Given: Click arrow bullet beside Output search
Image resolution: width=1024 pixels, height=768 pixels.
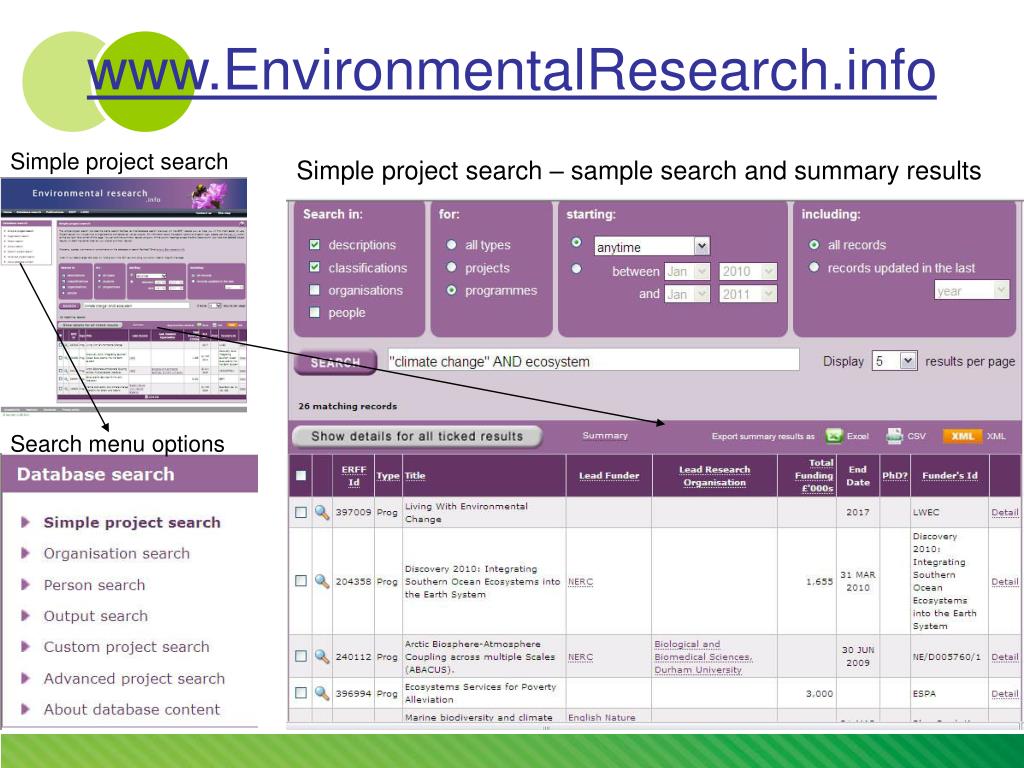Looking at the screenshot, I should (x=26, y=616).
